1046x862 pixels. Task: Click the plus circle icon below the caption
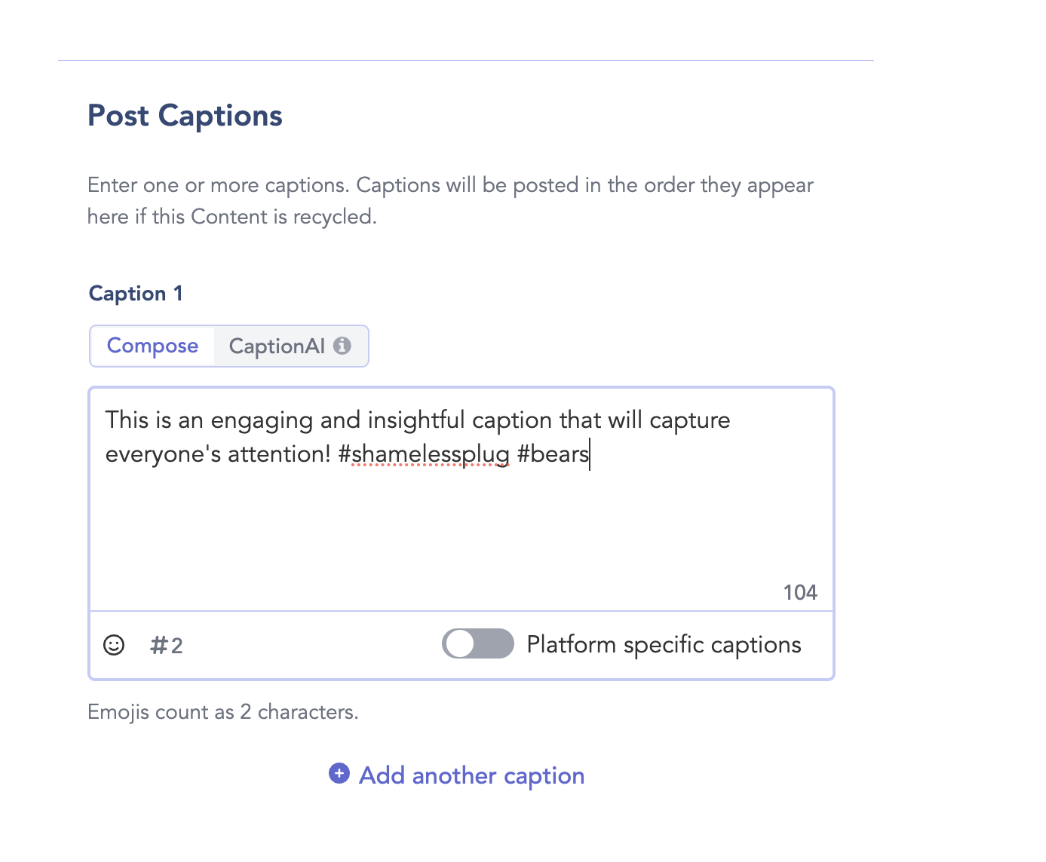pyautogui.click(x=339, y=773)
